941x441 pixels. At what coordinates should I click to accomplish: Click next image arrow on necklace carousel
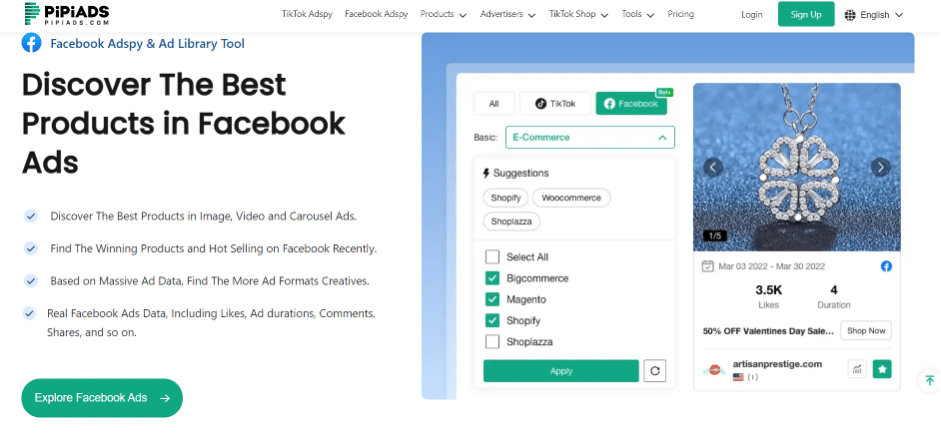point(880,167)
